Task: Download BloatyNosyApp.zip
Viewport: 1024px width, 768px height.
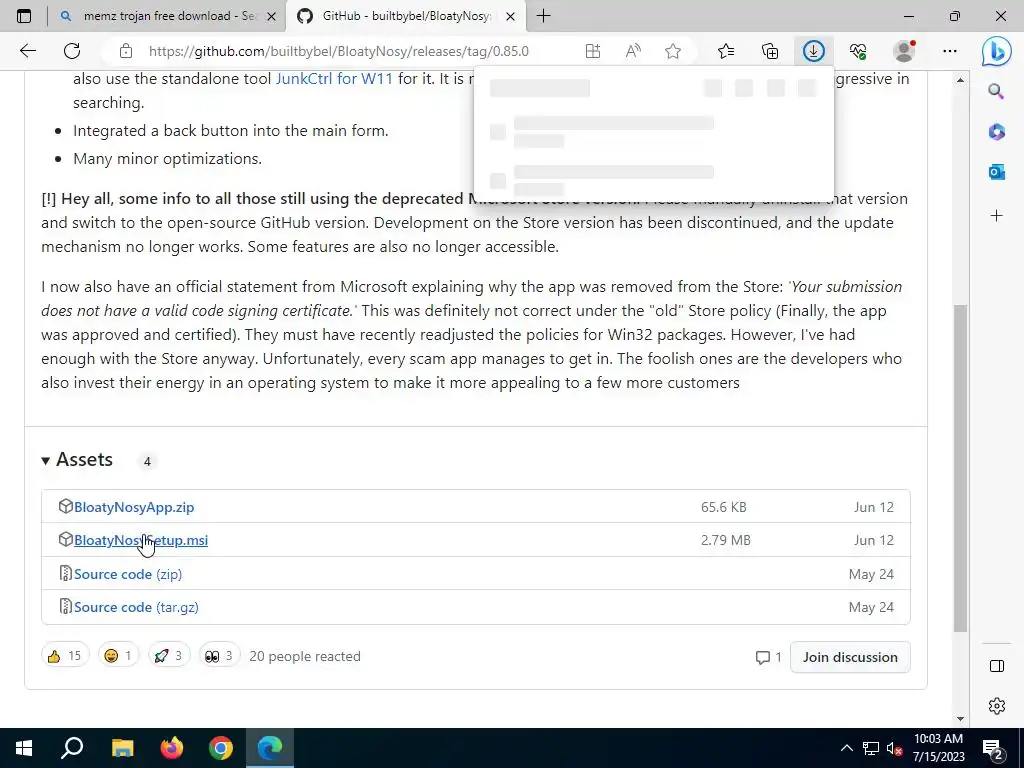Action: pyautogui.click(x=134, y=507)
